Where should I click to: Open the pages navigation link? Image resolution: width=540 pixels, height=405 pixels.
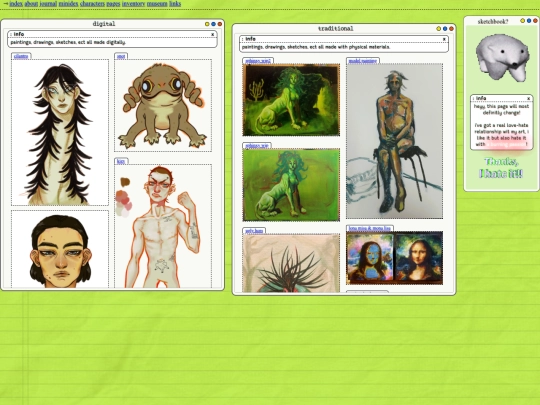[113, 4]
